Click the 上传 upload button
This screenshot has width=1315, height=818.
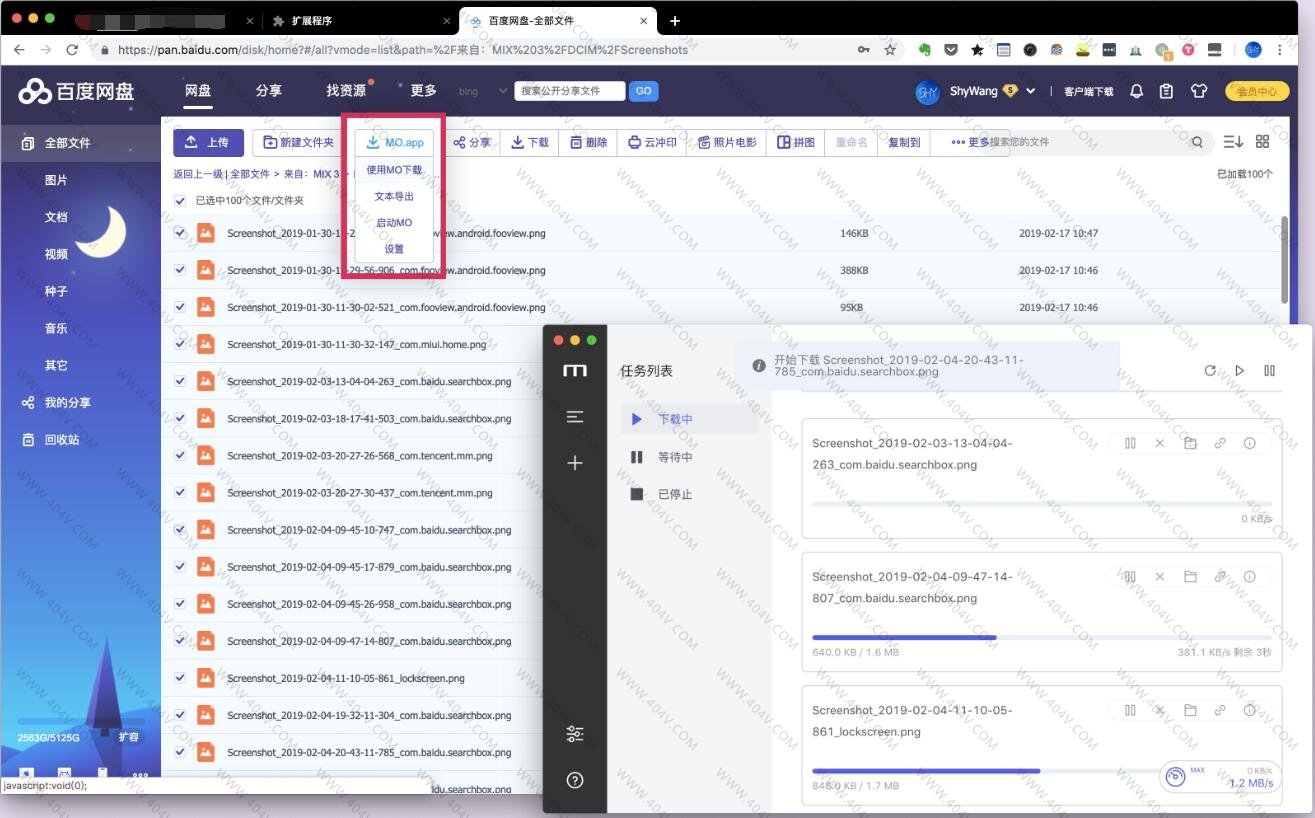(208, 142)
